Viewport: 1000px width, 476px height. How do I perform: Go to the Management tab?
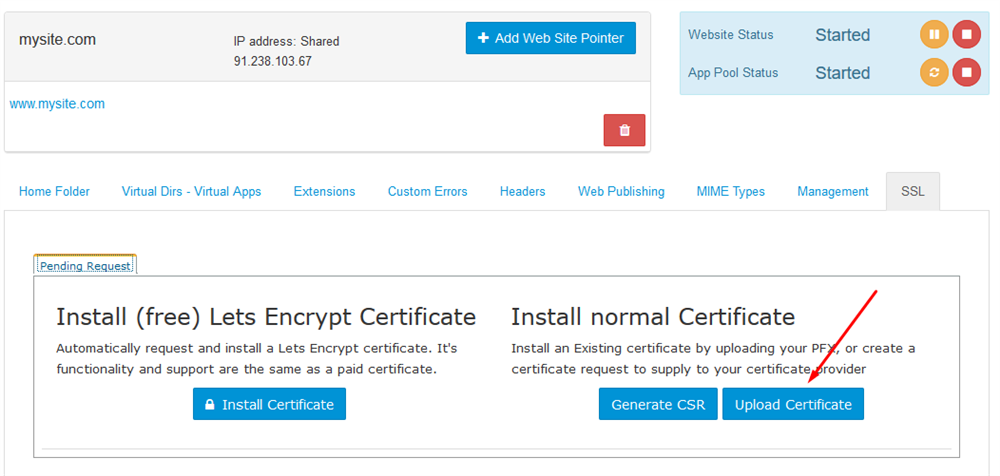point(833,191)
